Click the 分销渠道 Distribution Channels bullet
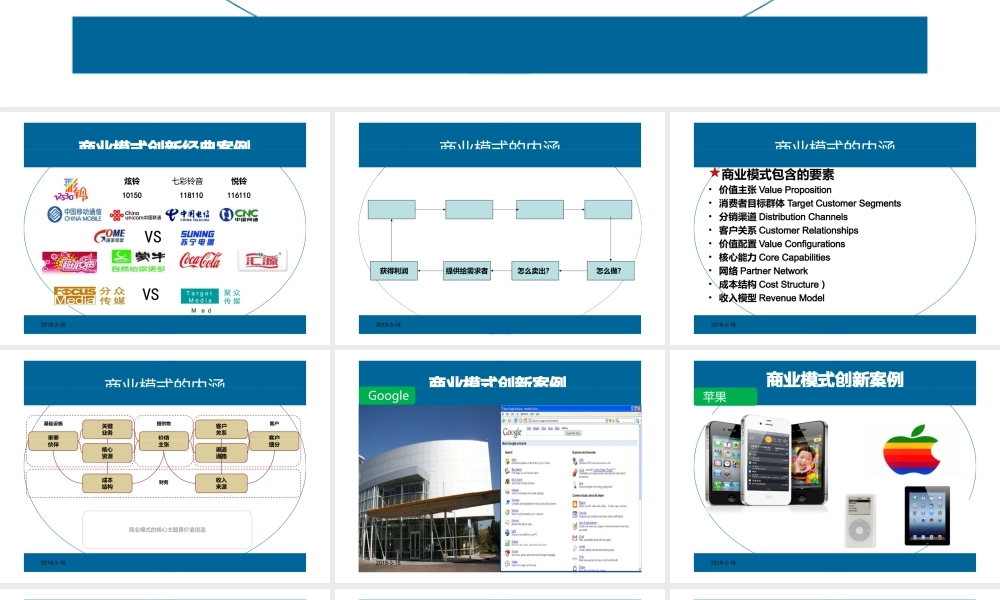This screenshot has width=1000, height=600. (783, 217)
